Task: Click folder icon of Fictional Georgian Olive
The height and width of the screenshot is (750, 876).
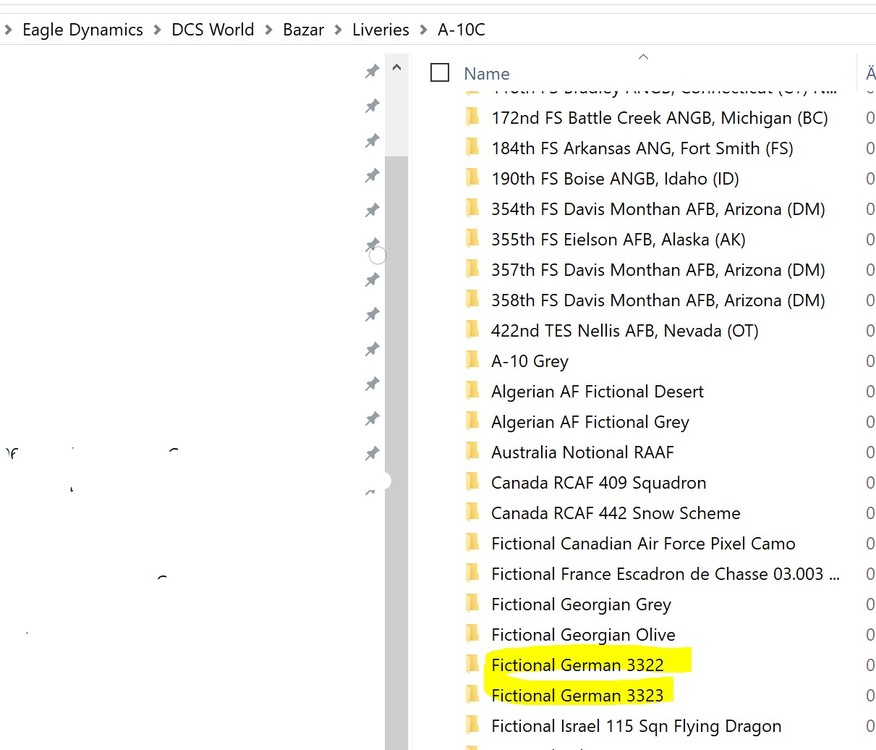Action: click(472, 634)
